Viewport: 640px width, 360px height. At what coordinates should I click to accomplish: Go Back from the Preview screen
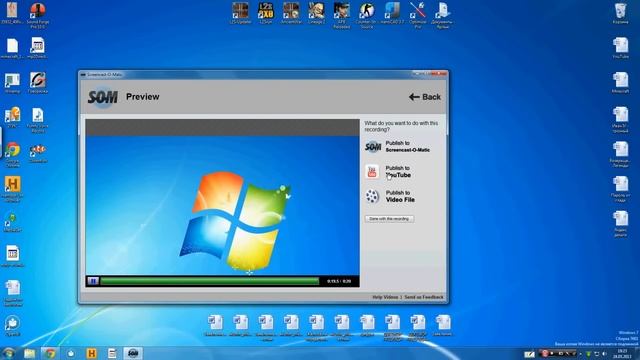tap(425, 97)
